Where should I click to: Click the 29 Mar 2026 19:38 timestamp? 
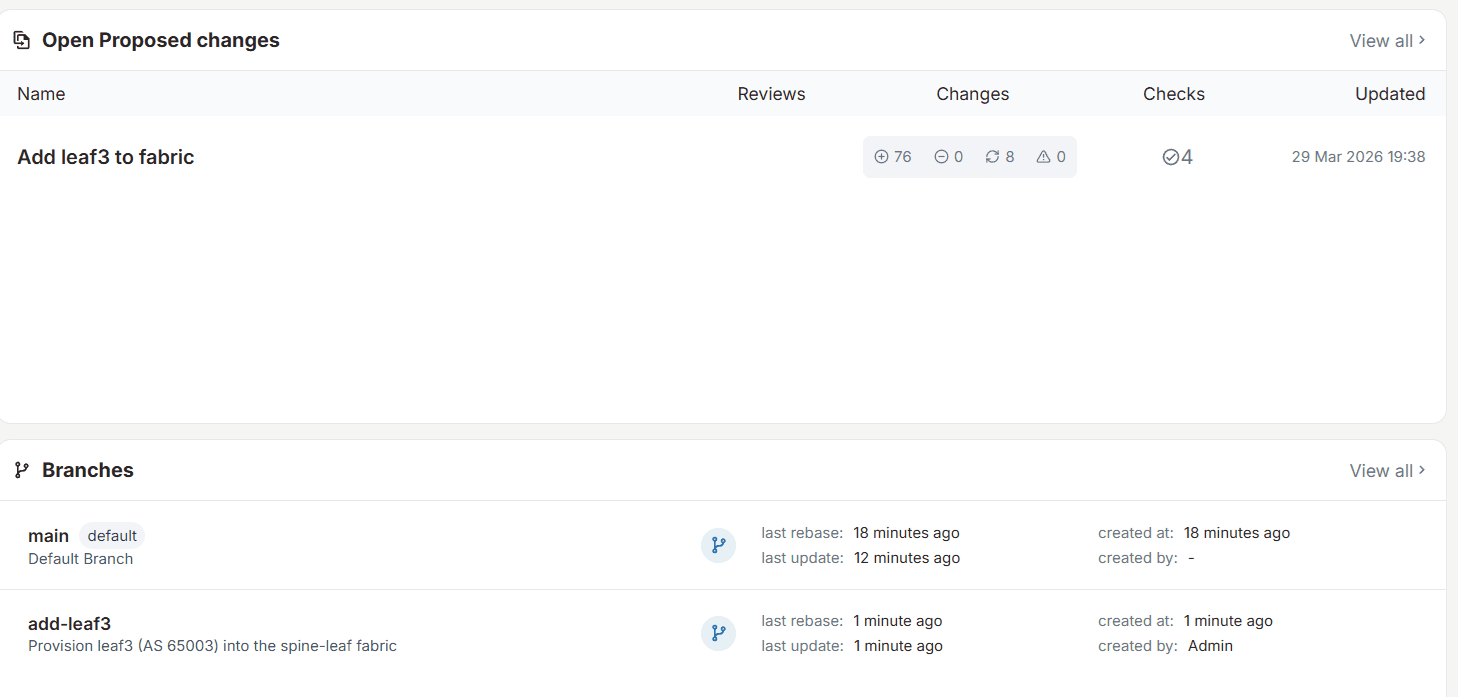pyautogui.click(x=1359, y=156)
